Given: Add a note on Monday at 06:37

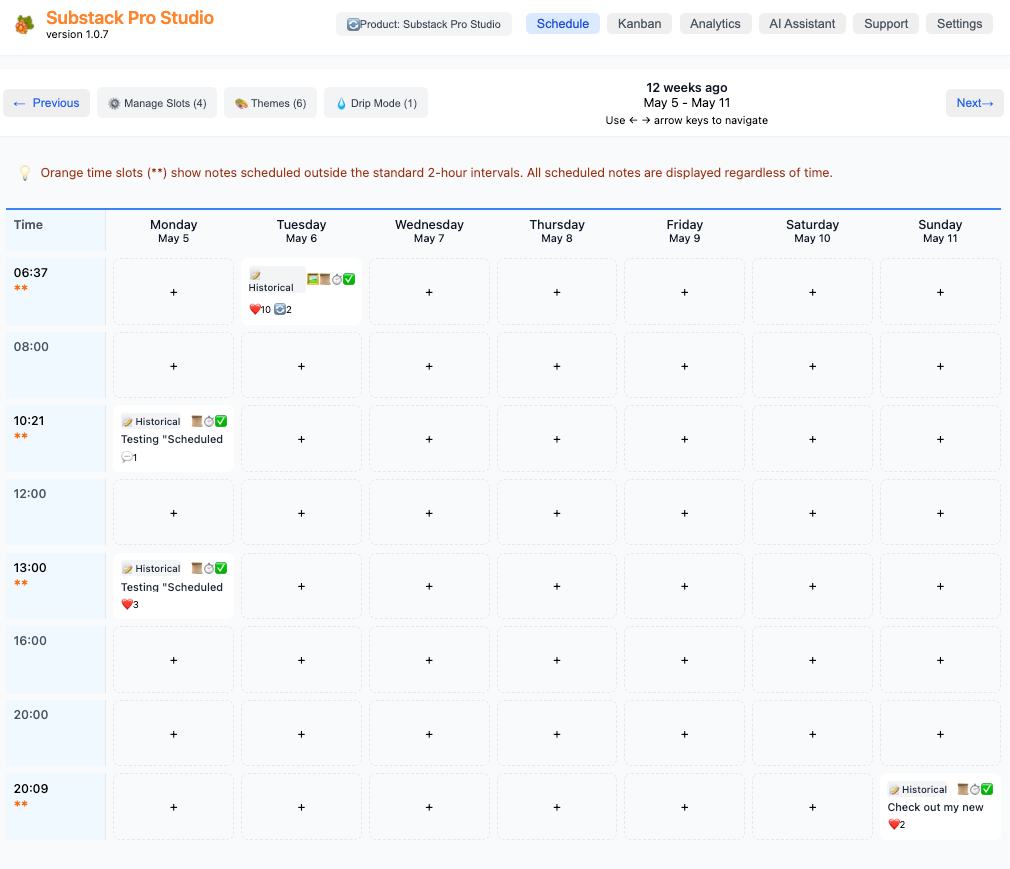Looking at the screenshot, I should click(173, 292).
